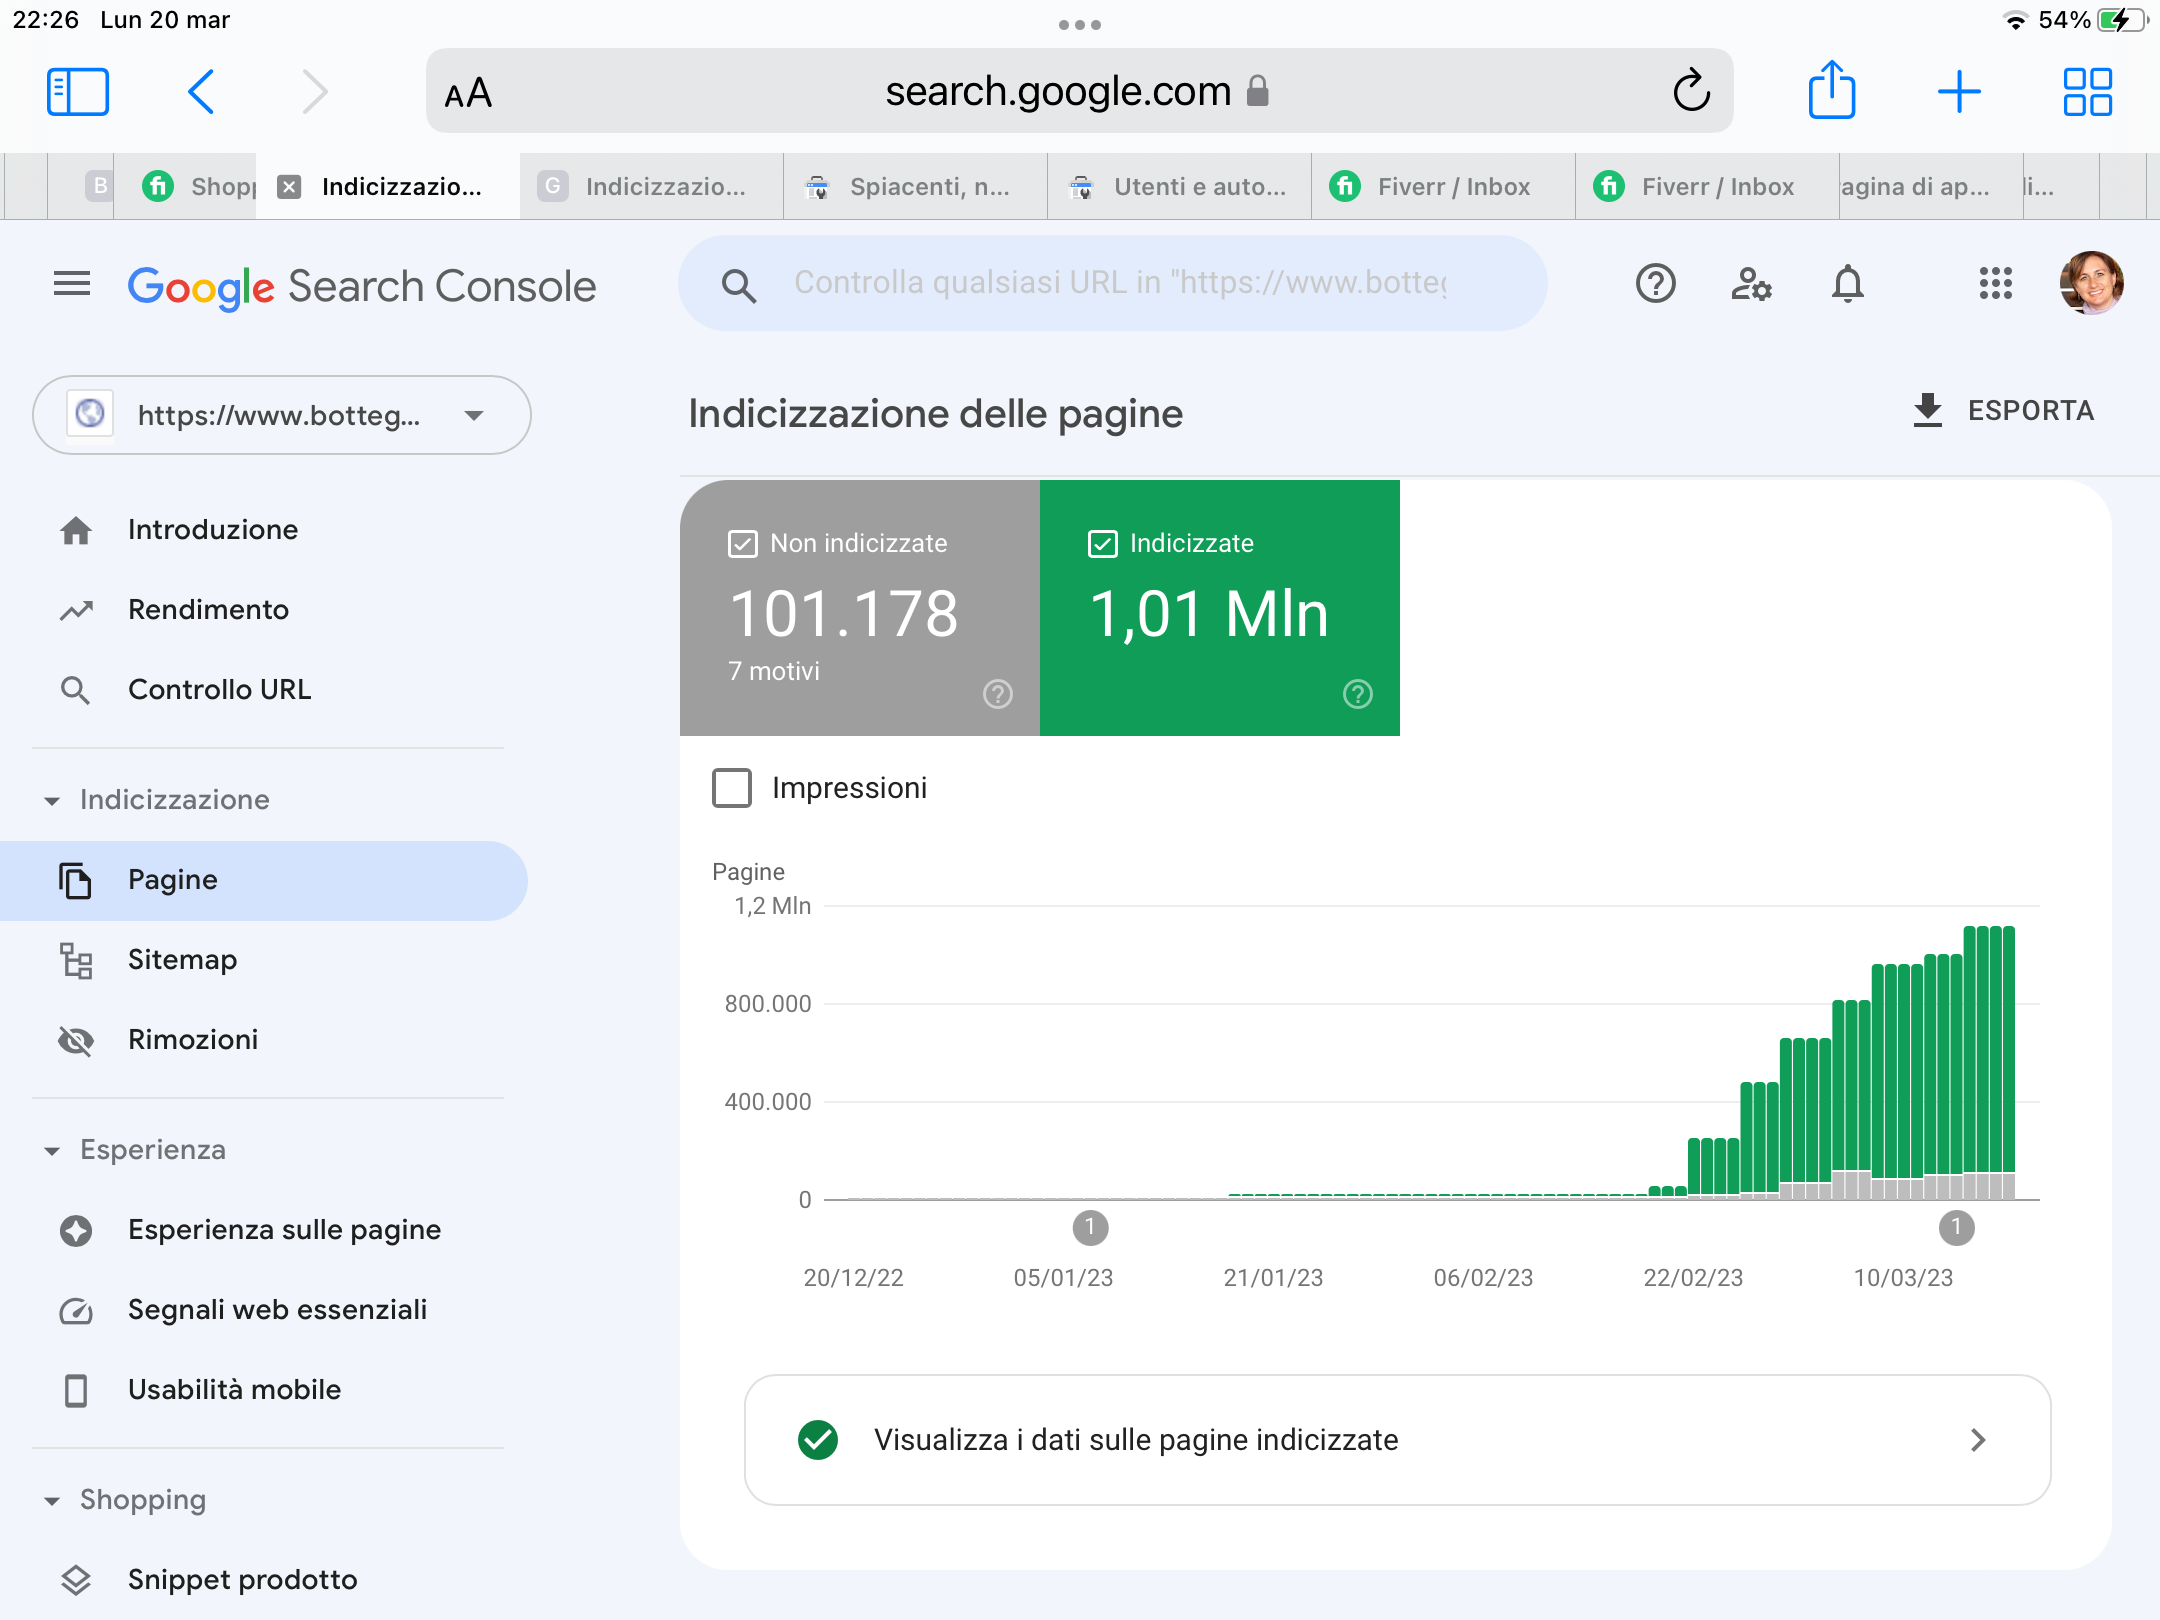Click the URL inspection search field
Image resolution: width=2160 pixels, height=1620 pixels.
(1113, 283)
